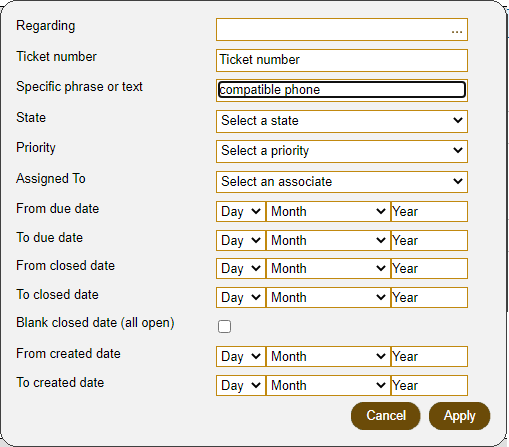The width and height of the screenshot is (509, 447).
Task: Open the To created date Day dropdown
Action: click(241, 385)
